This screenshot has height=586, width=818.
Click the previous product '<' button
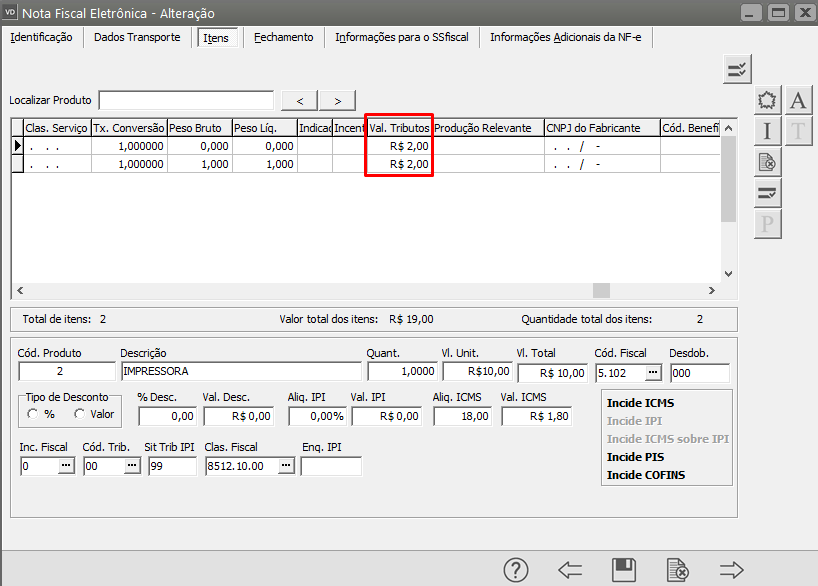pyautogui.click(x=300, y=100)
